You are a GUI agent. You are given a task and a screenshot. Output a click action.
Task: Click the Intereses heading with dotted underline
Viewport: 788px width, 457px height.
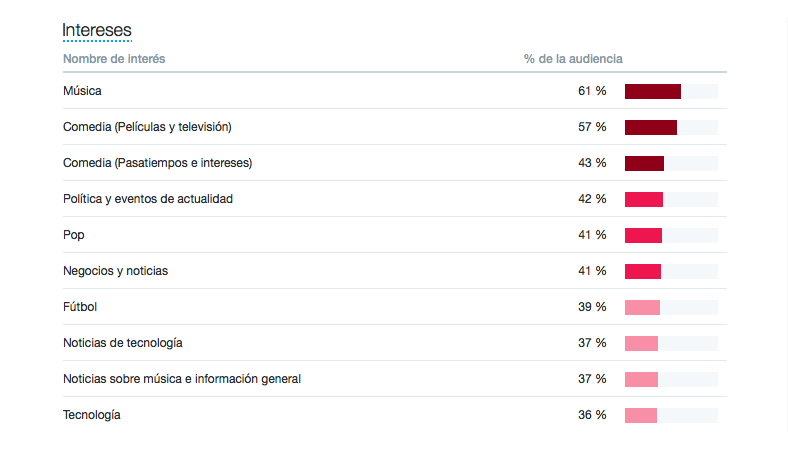click(x=97, y=31)
